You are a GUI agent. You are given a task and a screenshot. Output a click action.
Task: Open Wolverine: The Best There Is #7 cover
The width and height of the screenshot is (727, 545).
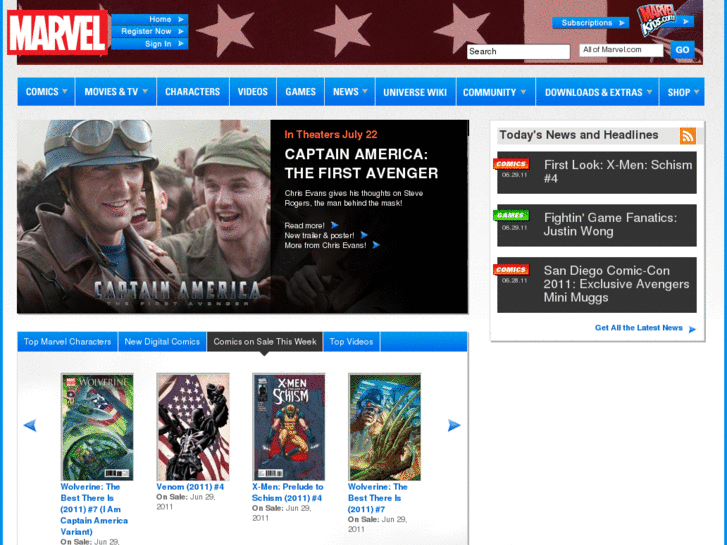coord(385,427)
